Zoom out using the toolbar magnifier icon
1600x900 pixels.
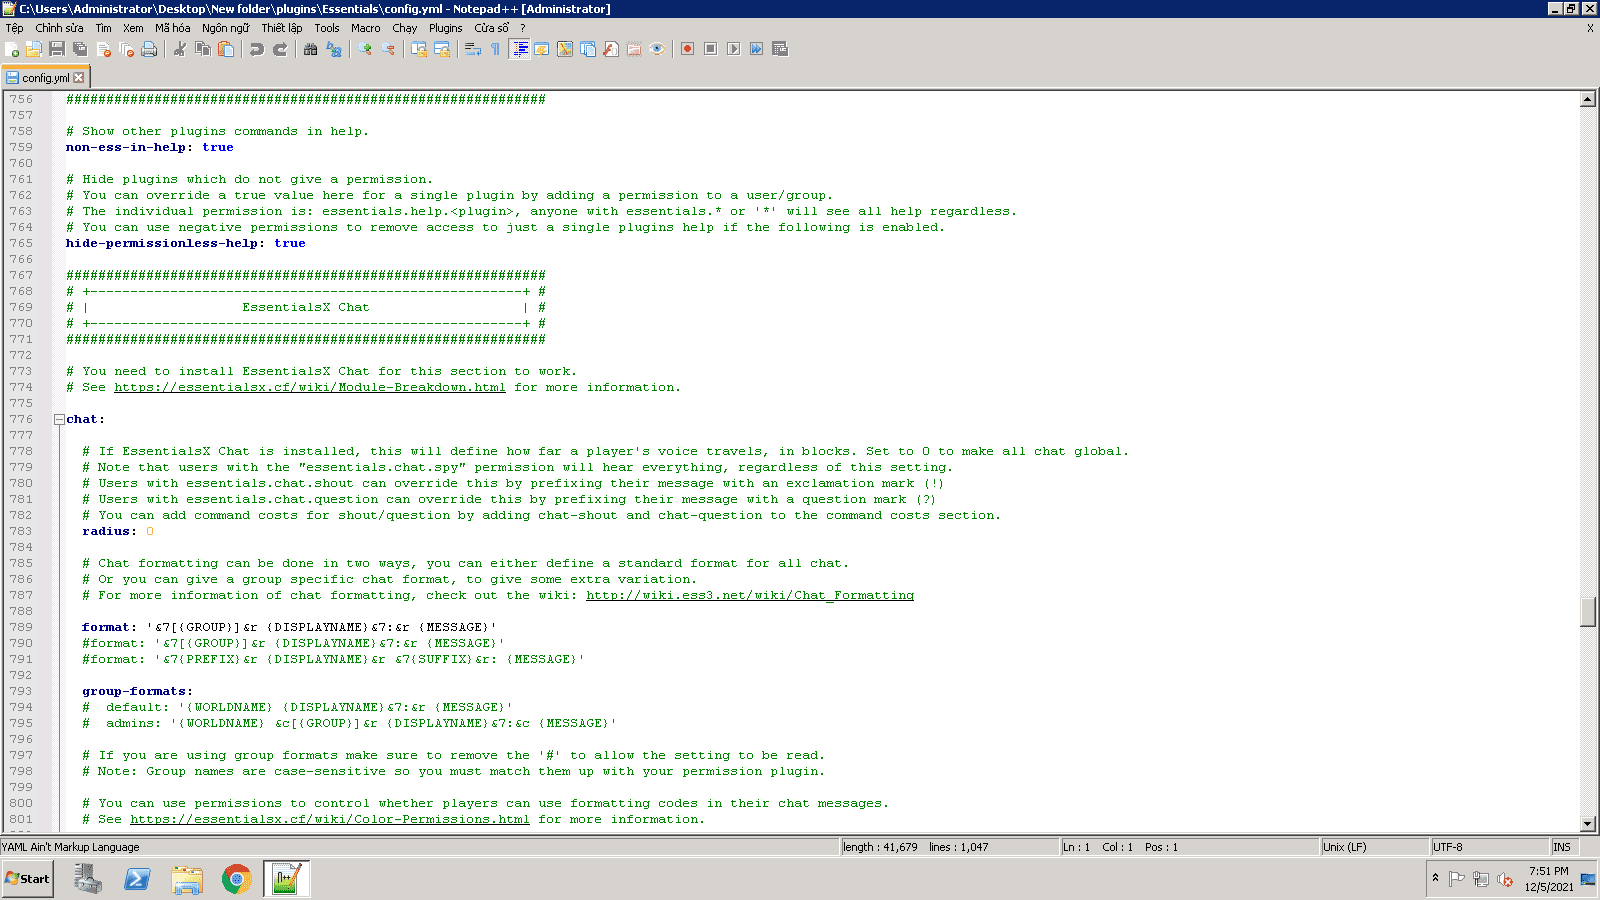(x=388, y=49)
